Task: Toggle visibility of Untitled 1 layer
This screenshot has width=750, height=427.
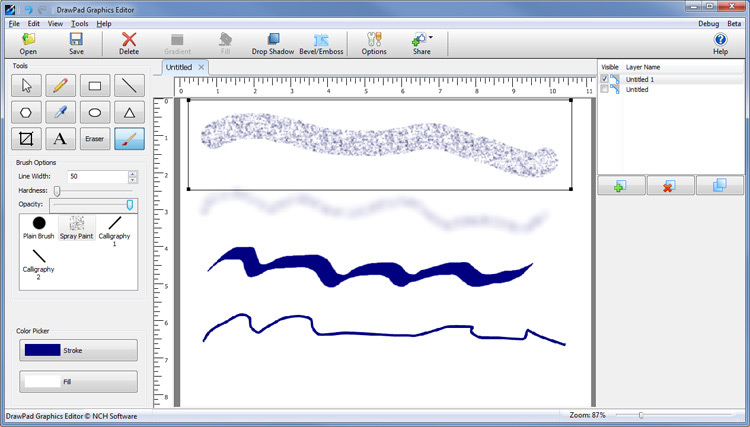Action: point(605,79)
